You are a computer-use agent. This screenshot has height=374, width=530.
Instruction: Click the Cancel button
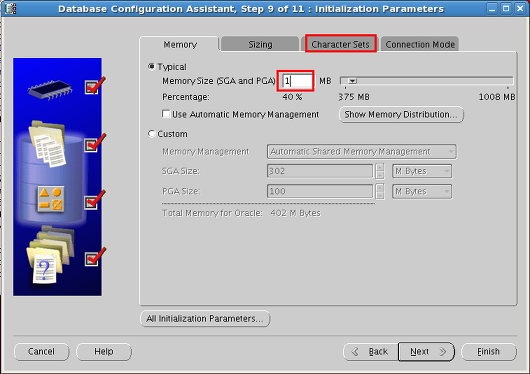pos(41,352)
